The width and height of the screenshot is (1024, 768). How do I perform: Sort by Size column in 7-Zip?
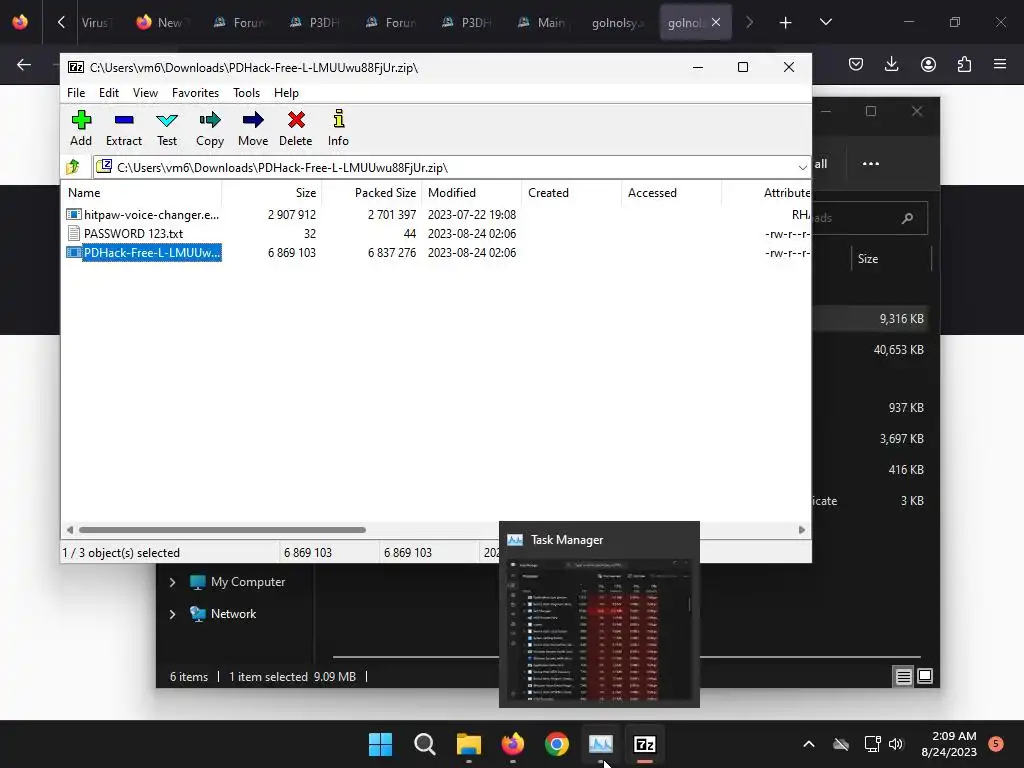point(272,193)
